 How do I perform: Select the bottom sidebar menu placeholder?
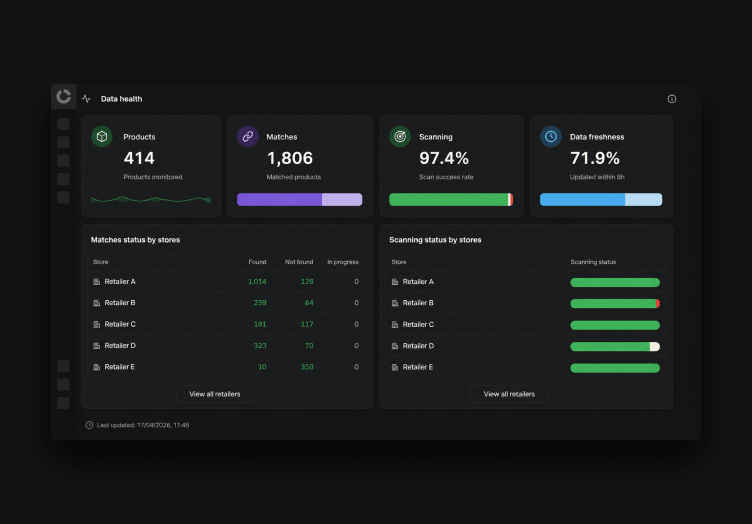pyautogui.click(x=63, y=403)
